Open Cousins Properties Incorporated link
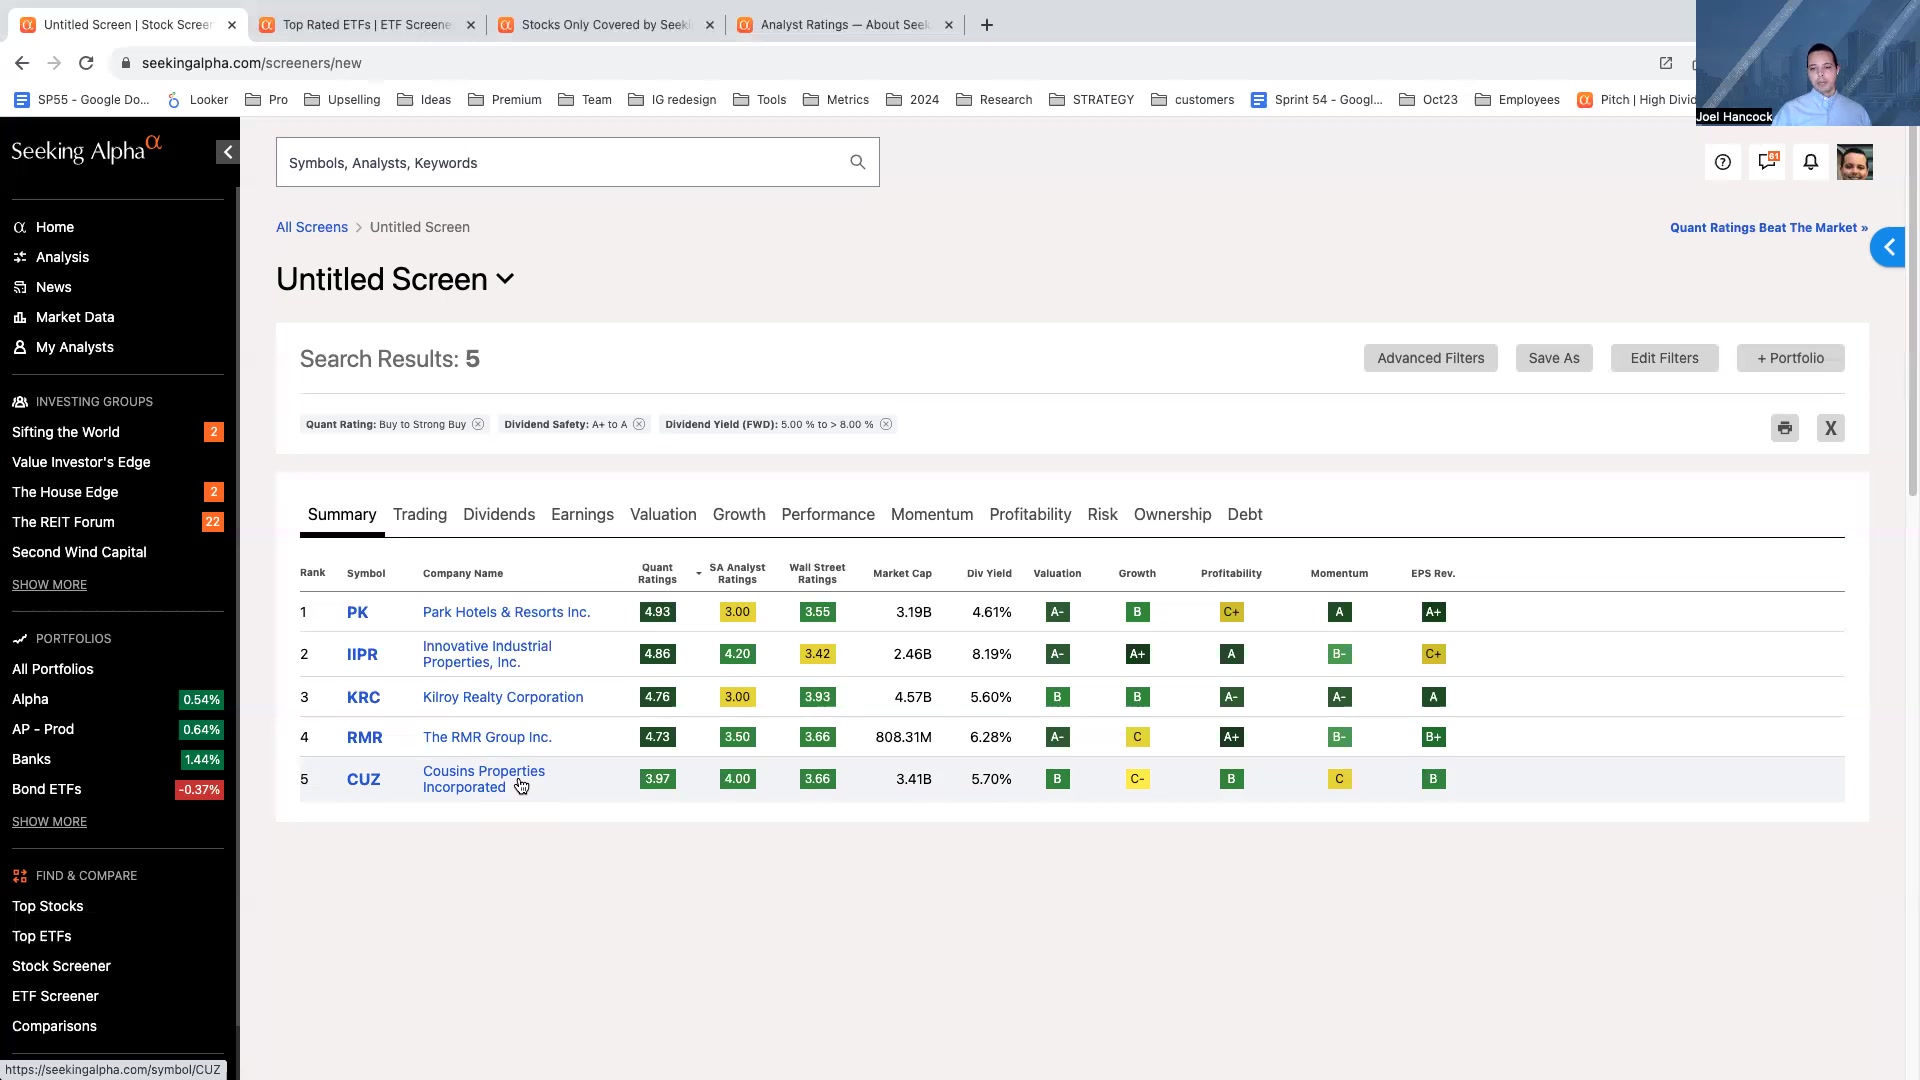The image size is (1920, 1080). (x=484, y=779)
